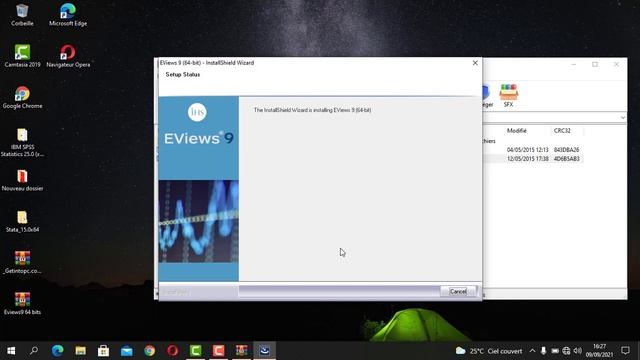This screenshot has height=360, width=640.
Task: Close the InstallShield Wizard window
Action: tap(475, 63)
